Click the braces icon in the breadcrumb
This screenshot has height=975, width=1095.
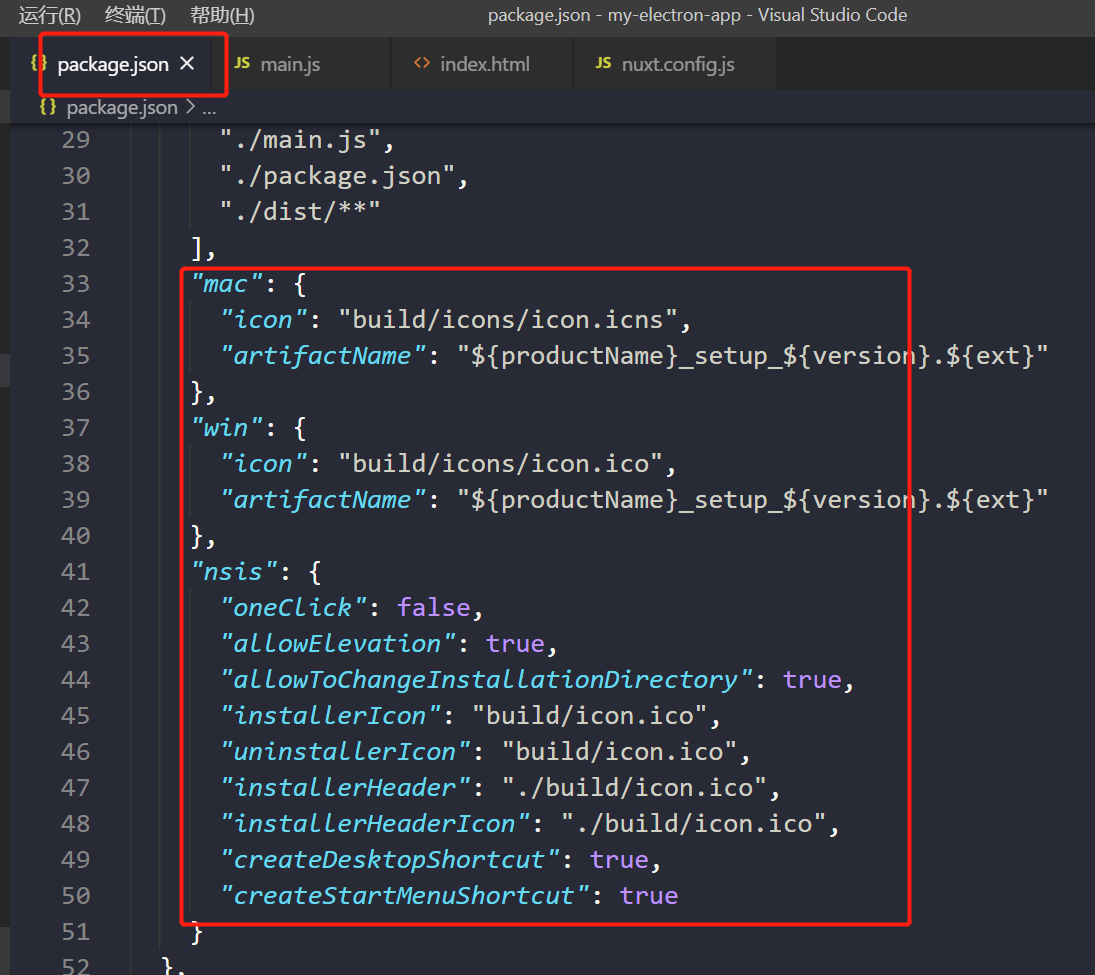[x=48, y=107]
